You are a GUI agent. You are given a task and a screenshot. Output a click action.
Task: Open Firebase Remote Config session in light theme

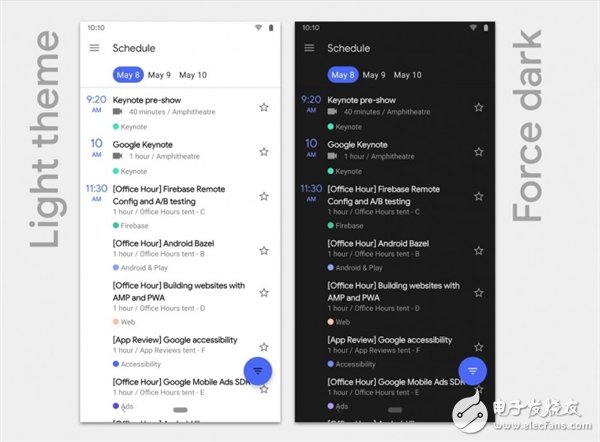pos(178,195)
